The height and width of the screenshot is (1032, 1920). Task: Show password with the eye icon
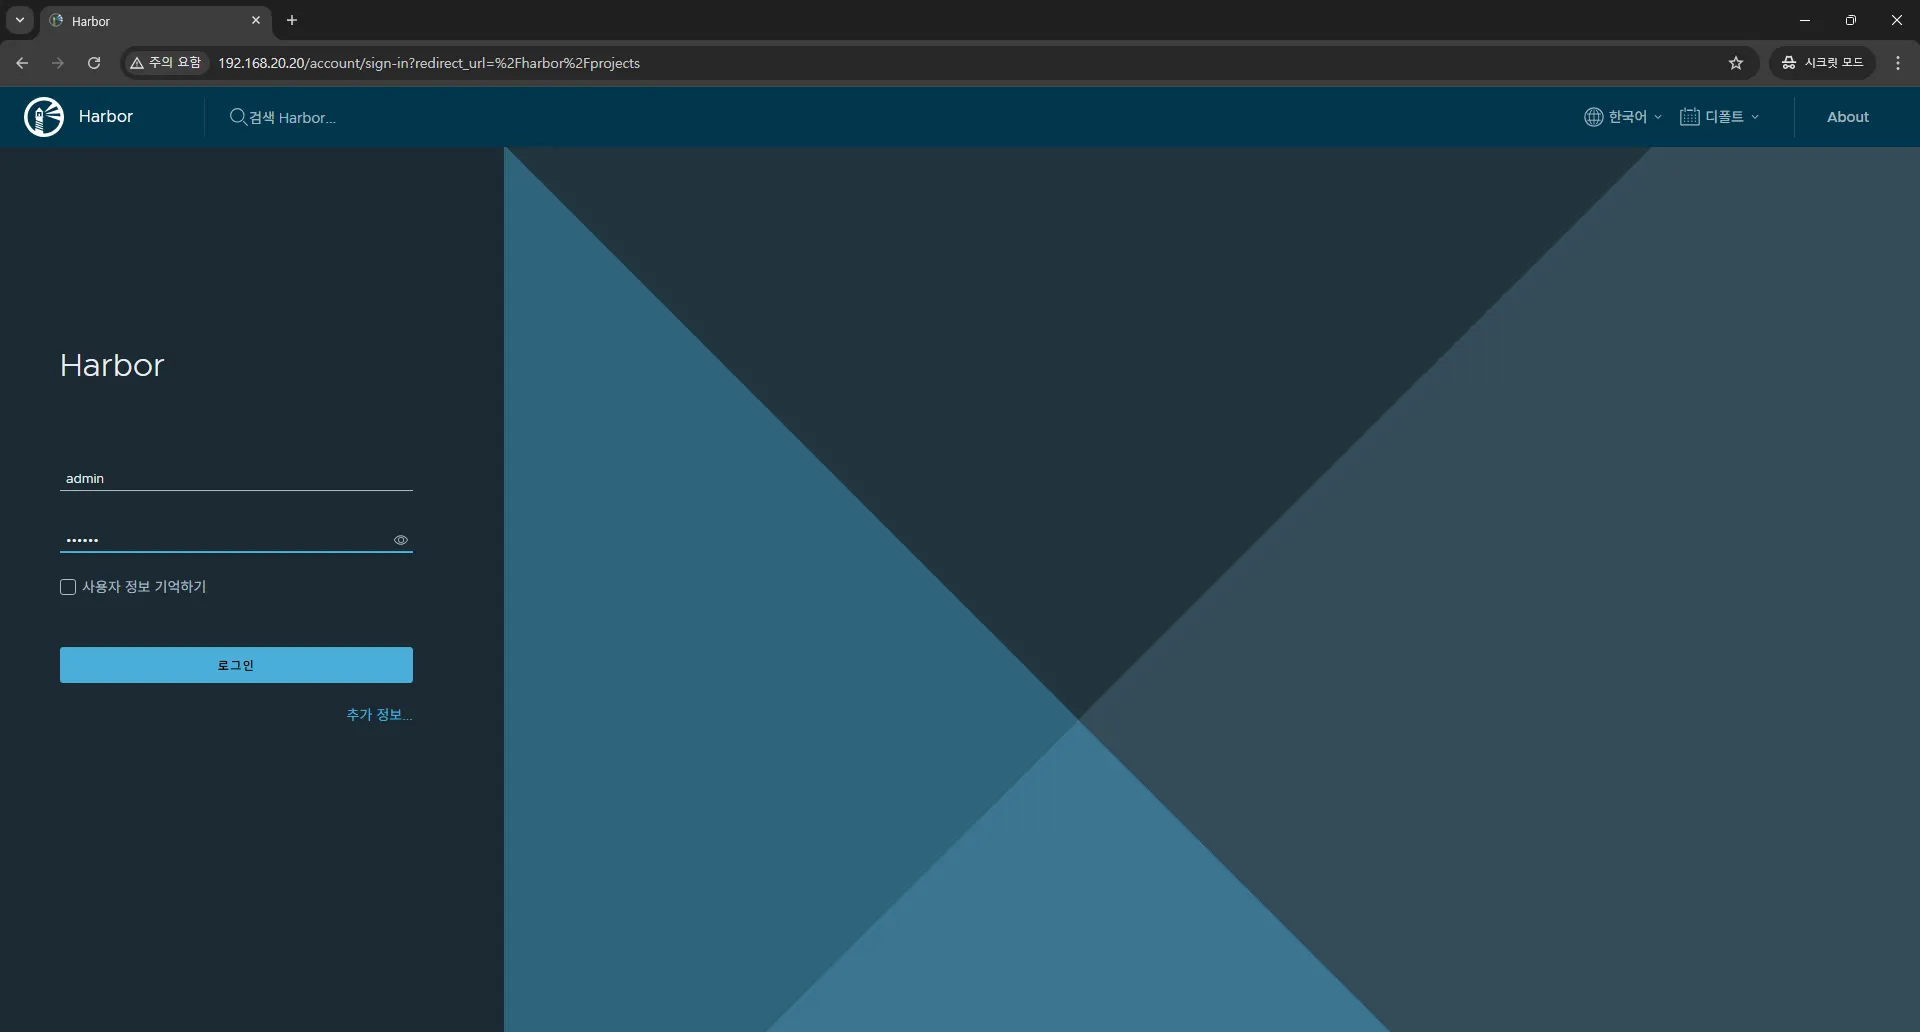point(401,540)
